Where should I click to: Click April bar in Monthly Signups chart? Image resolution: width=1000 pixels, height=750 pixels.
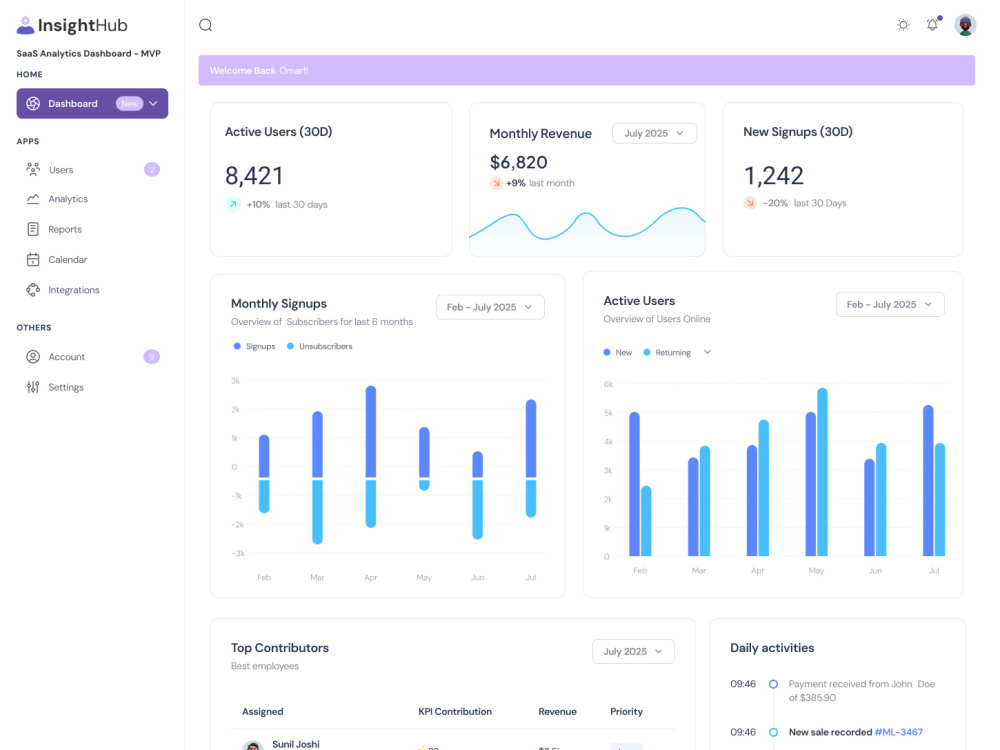371,432
